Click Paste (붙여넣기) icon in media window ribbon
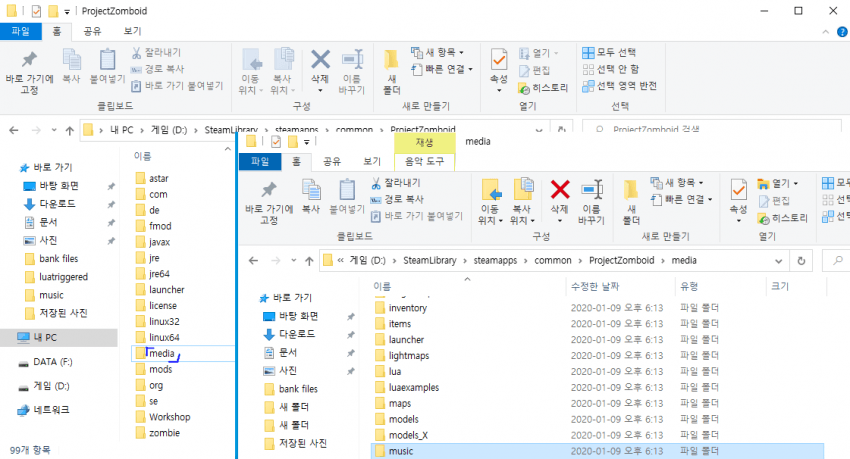 coord(347,190)
